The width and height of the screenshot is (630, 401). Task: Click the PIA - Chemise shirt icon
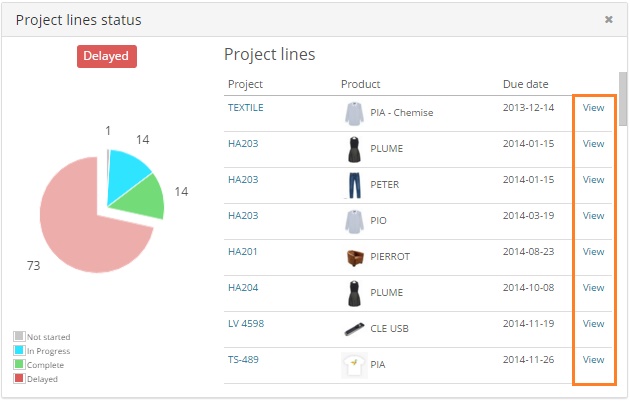[353, 113]
